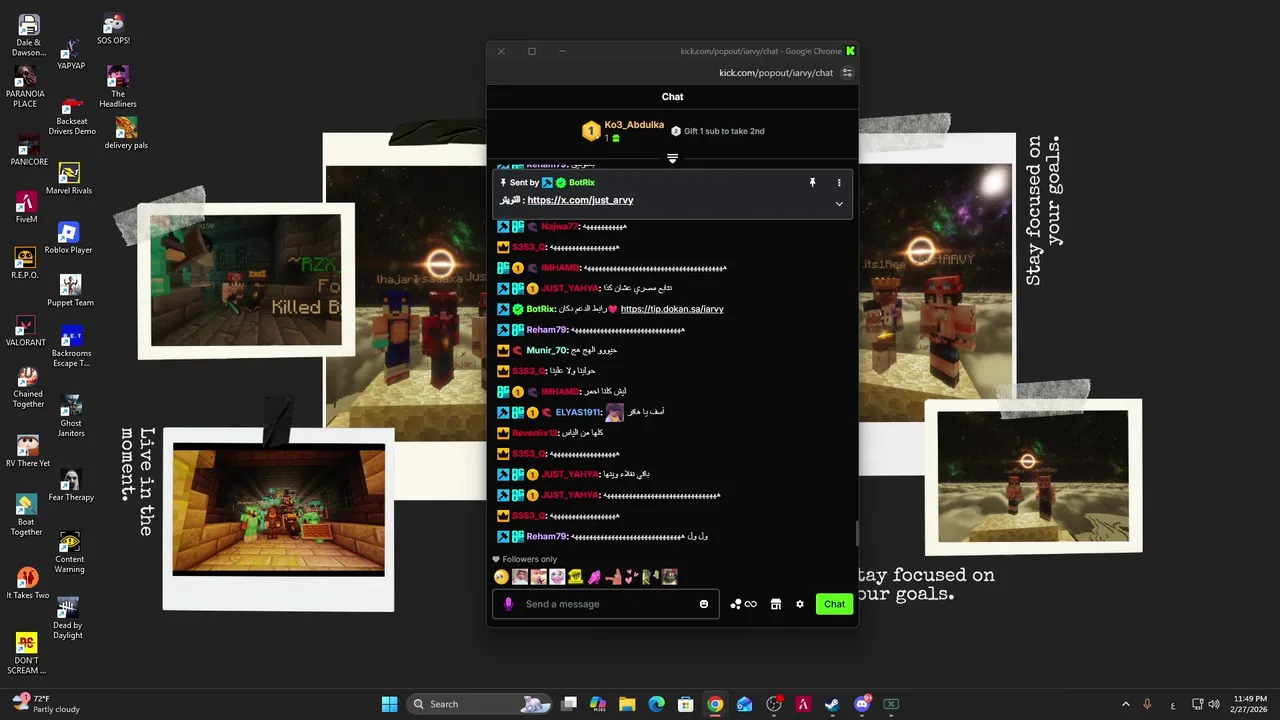Open FiveM desktop shortcut
The height and width of the screenshot is (720, 1280).
click(26, 208)
